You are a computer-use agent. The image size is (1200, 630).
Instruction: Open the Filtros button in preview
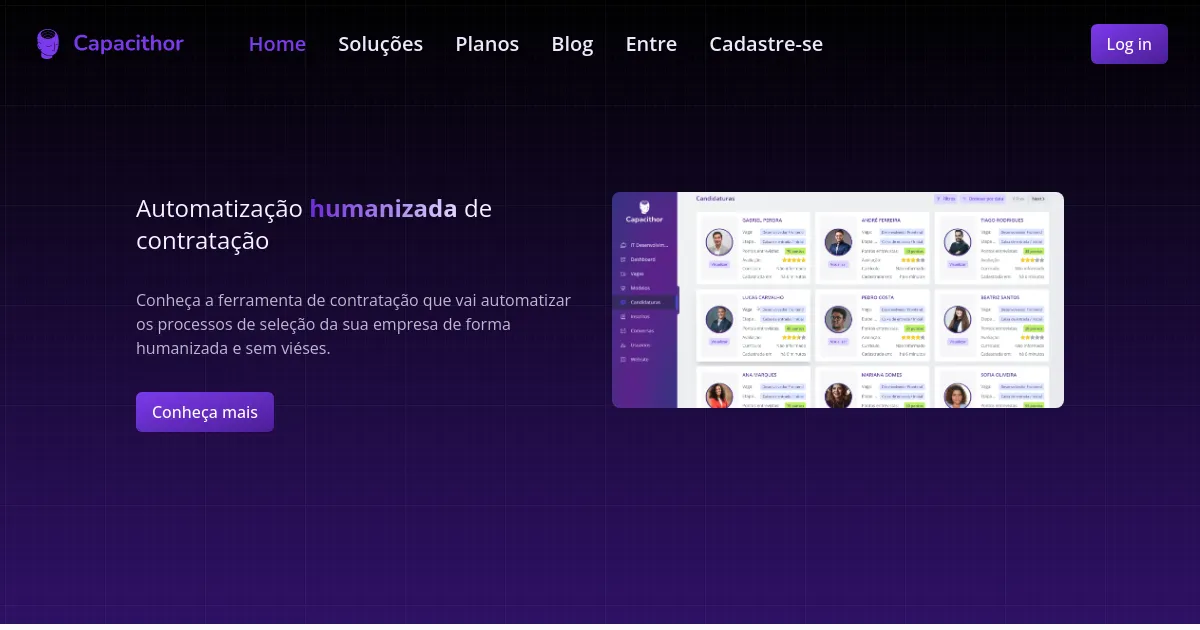pyautogui.click(x=945, y=199)
